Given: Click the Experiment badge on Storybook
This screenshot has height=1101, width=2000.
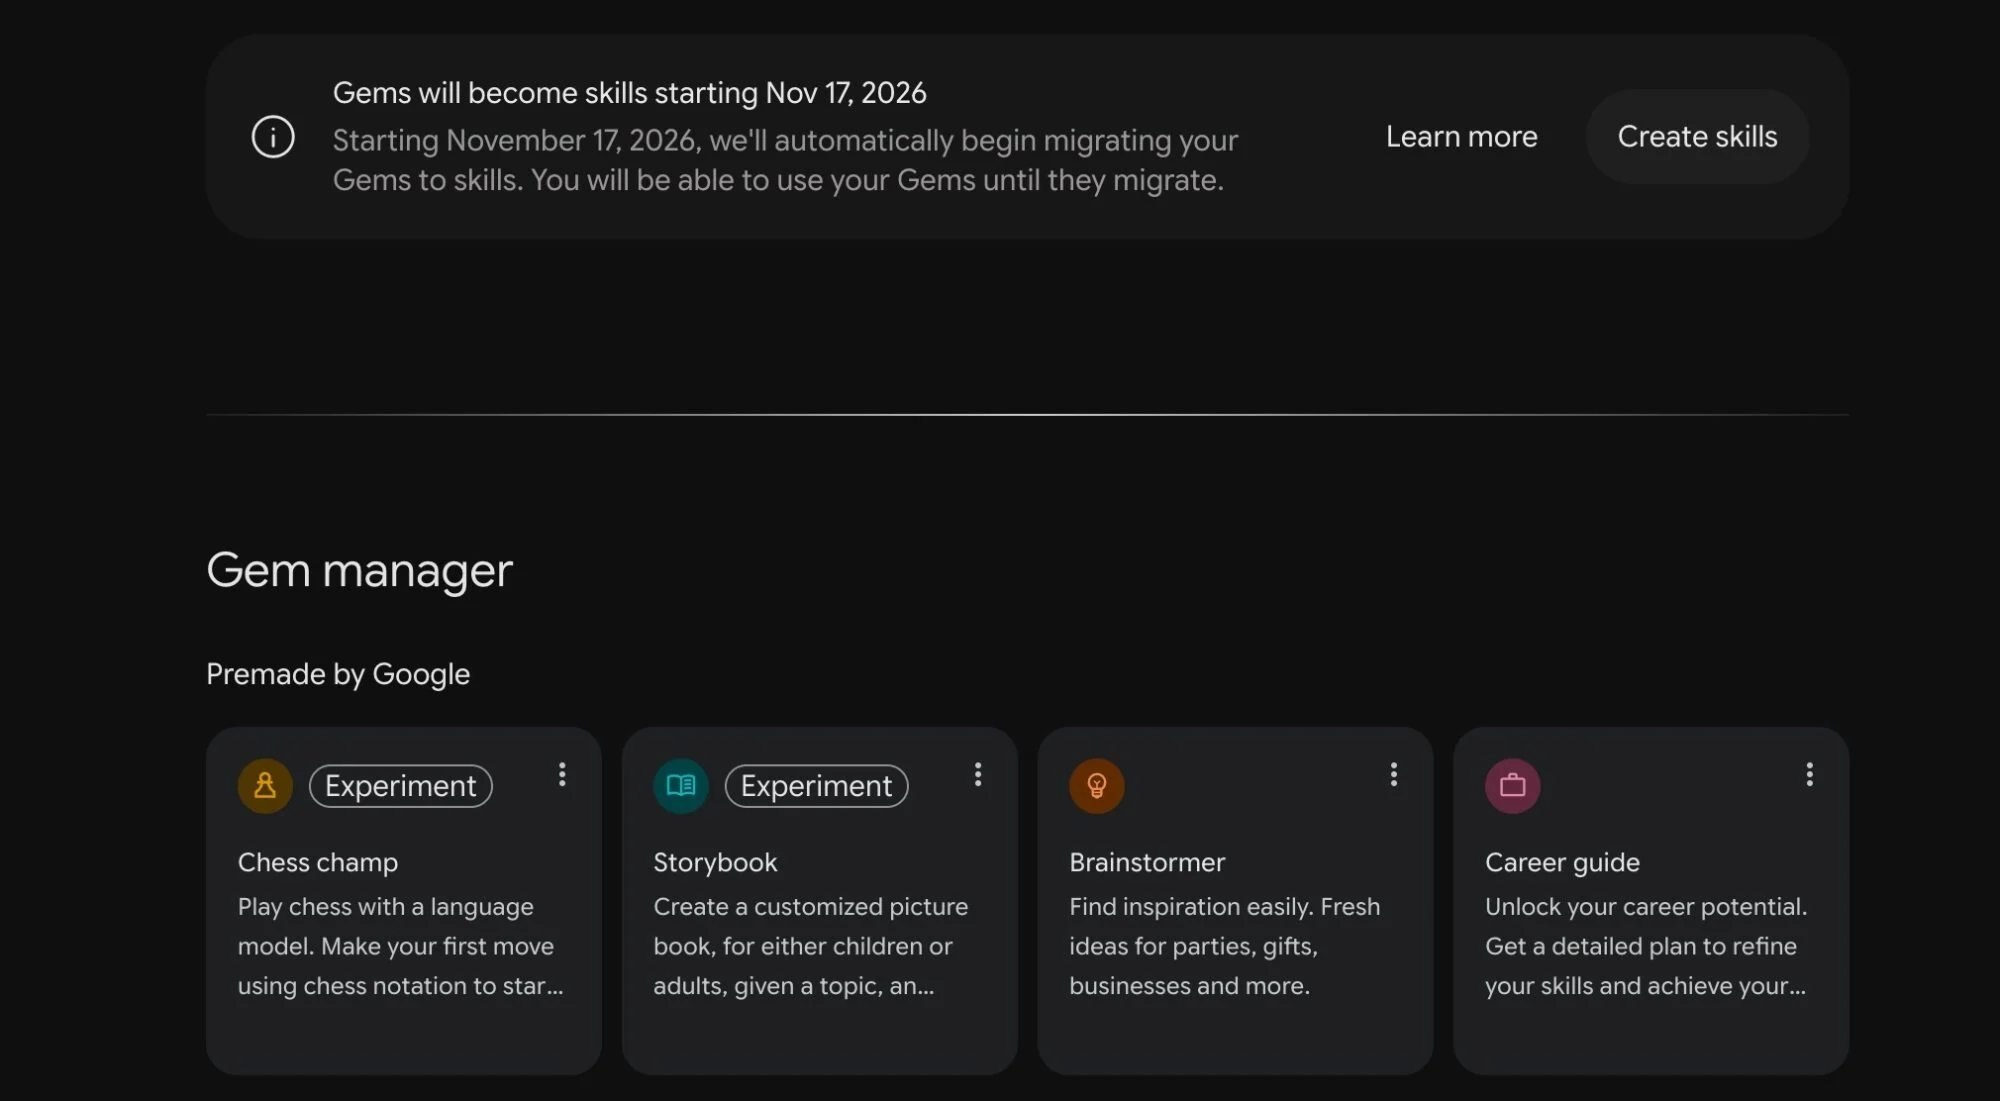Looking at the screenshot, I should click(816, 786).
